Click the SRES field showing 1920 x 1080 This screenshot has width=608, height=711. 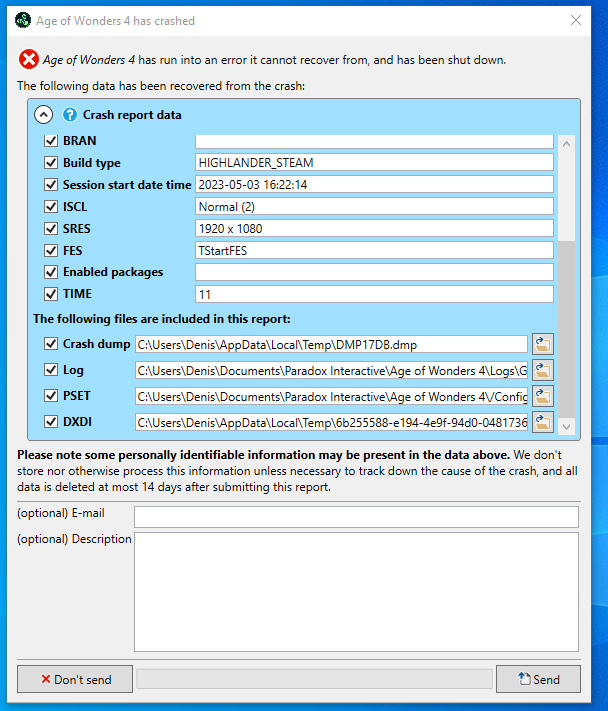coord(375,228)
